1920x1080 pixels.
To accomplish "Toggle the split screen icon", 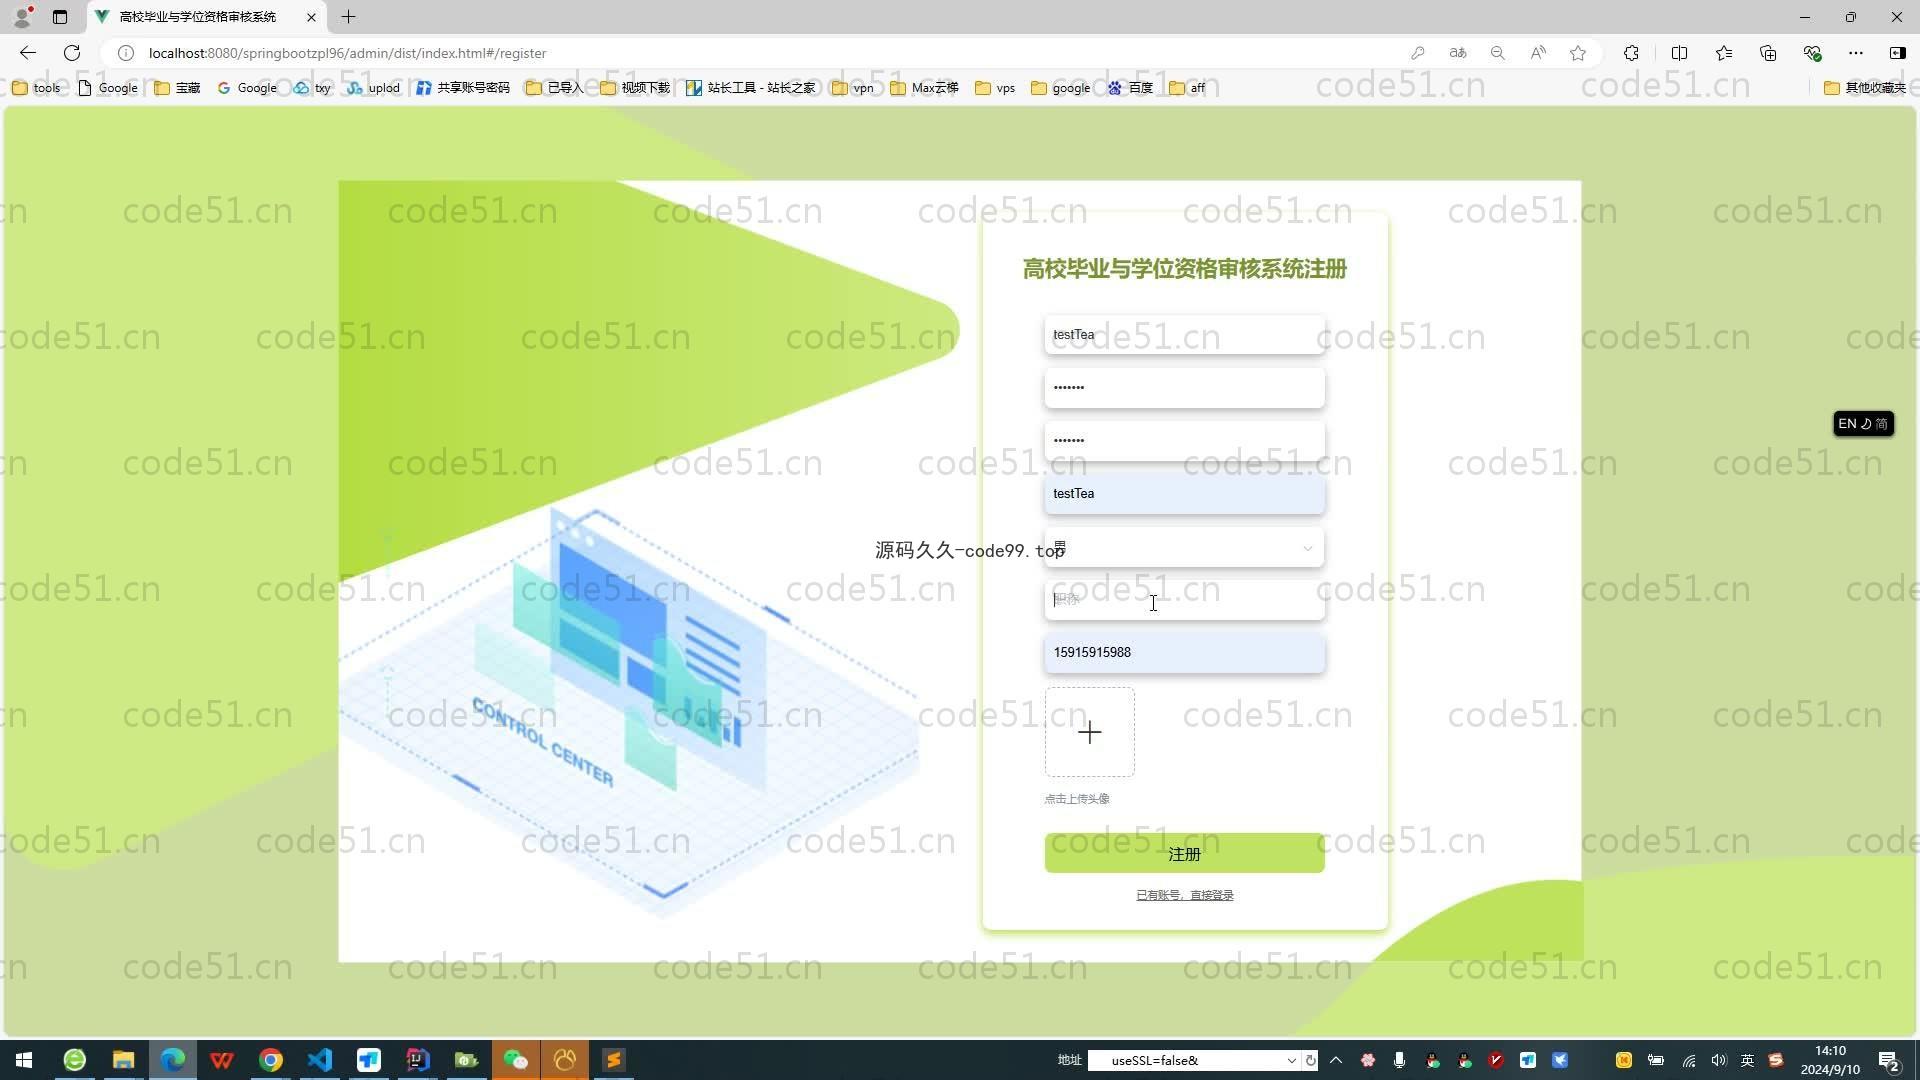I will (1680, 53).
